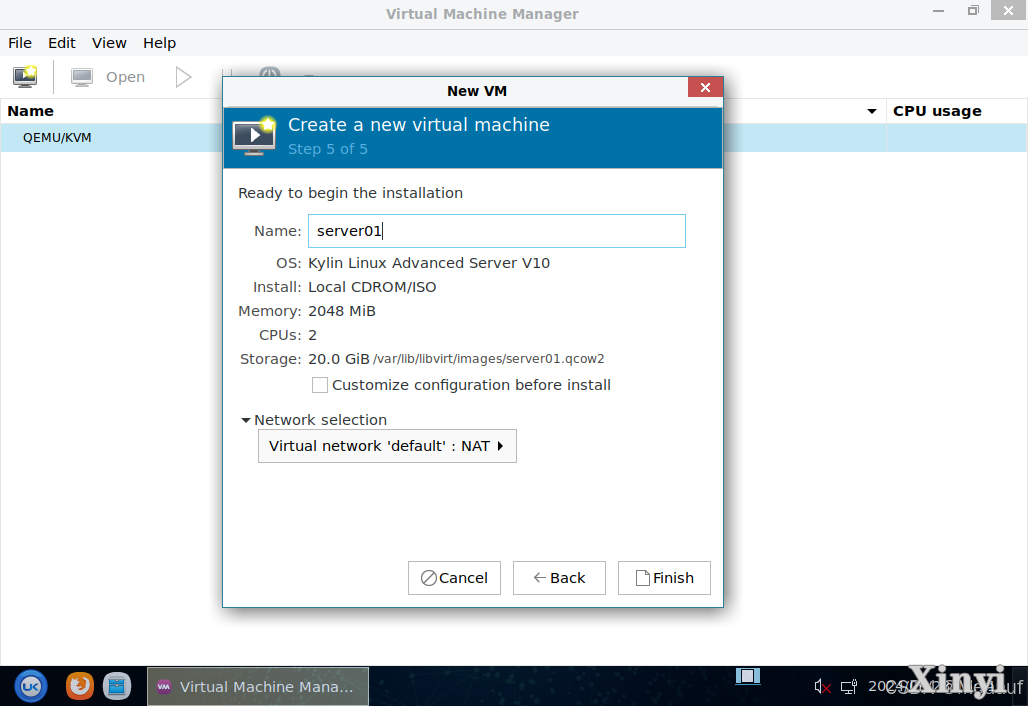Open the Edit menu

point(62,43)
